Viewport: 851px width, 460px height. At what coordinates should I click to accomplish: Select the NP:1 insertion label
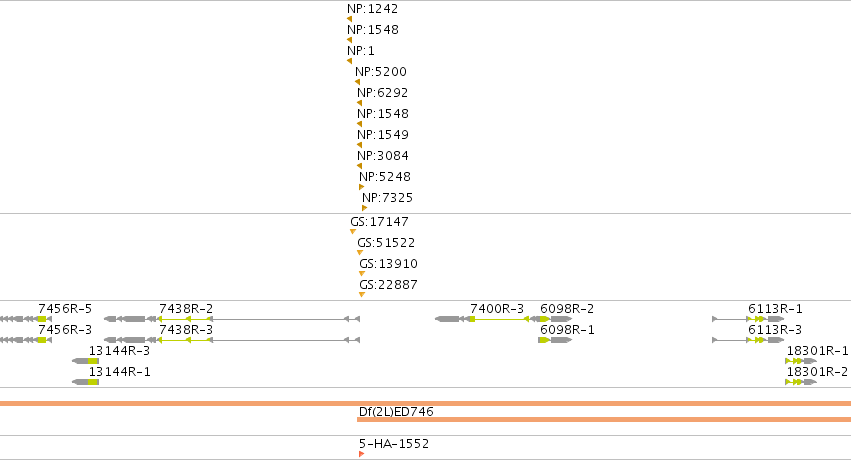tap(361, 50)
